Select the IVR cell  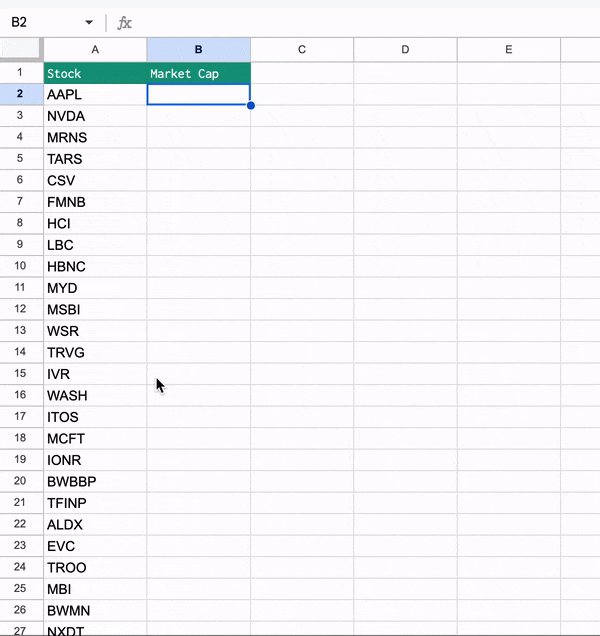pyautogui.click(x=95, y=374)
